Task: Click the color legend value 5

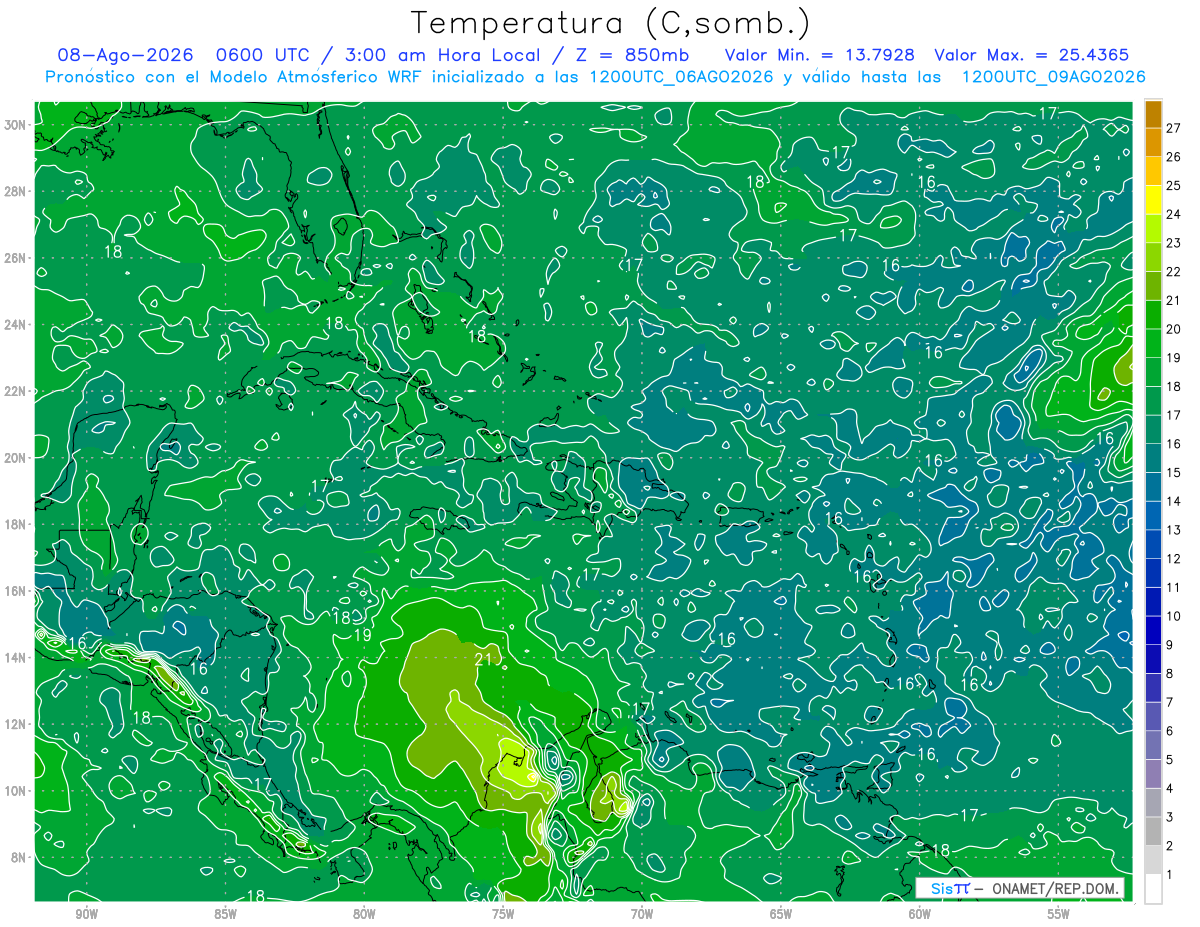Action: coord(1170,759)
